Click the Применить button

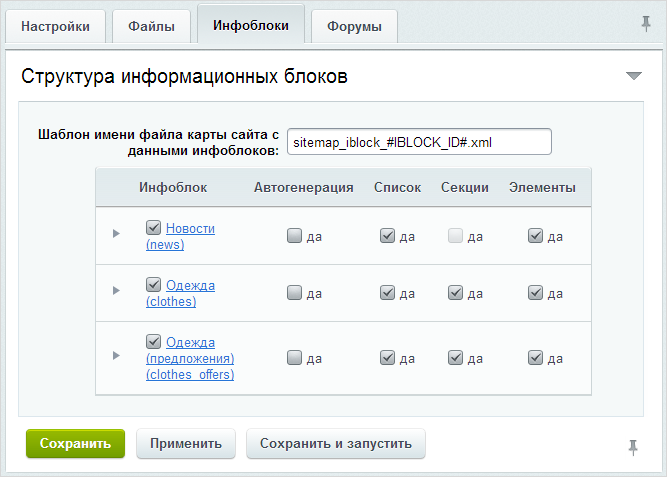tap(186, 443)
